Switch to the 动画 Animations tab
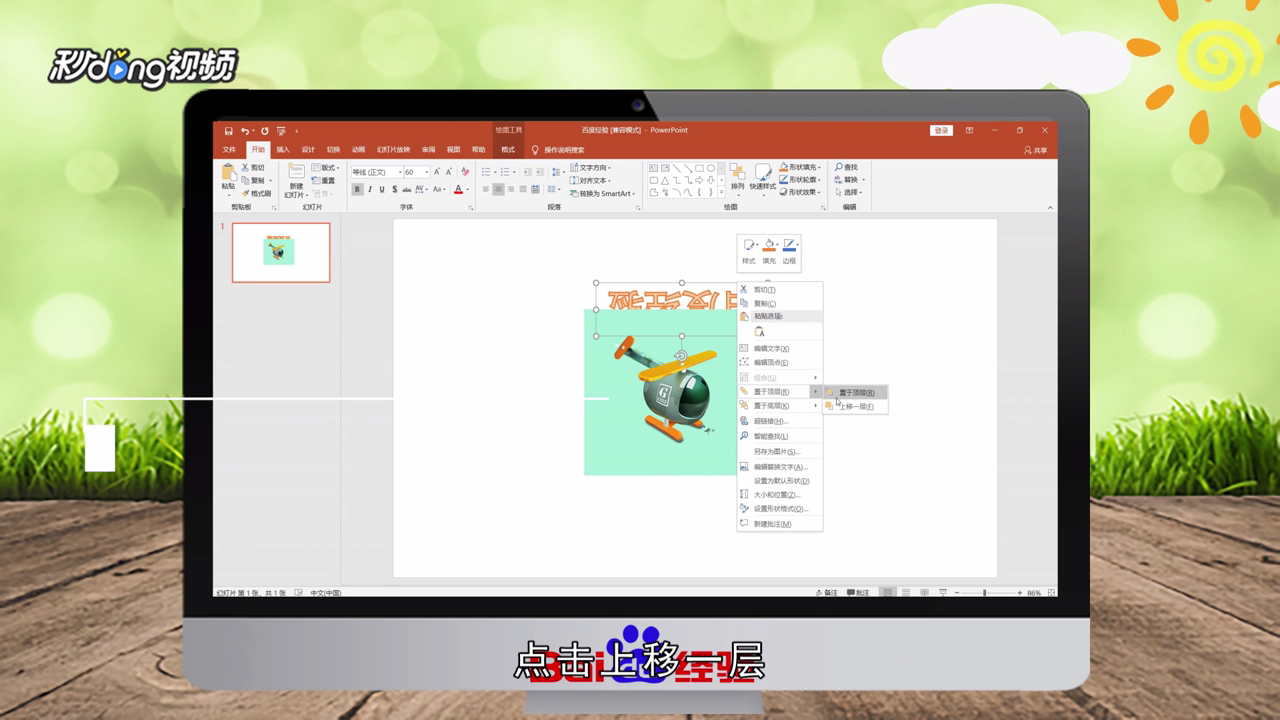Image resolution: width=1280 pixels, height=720 pixels. coord(358,150)
